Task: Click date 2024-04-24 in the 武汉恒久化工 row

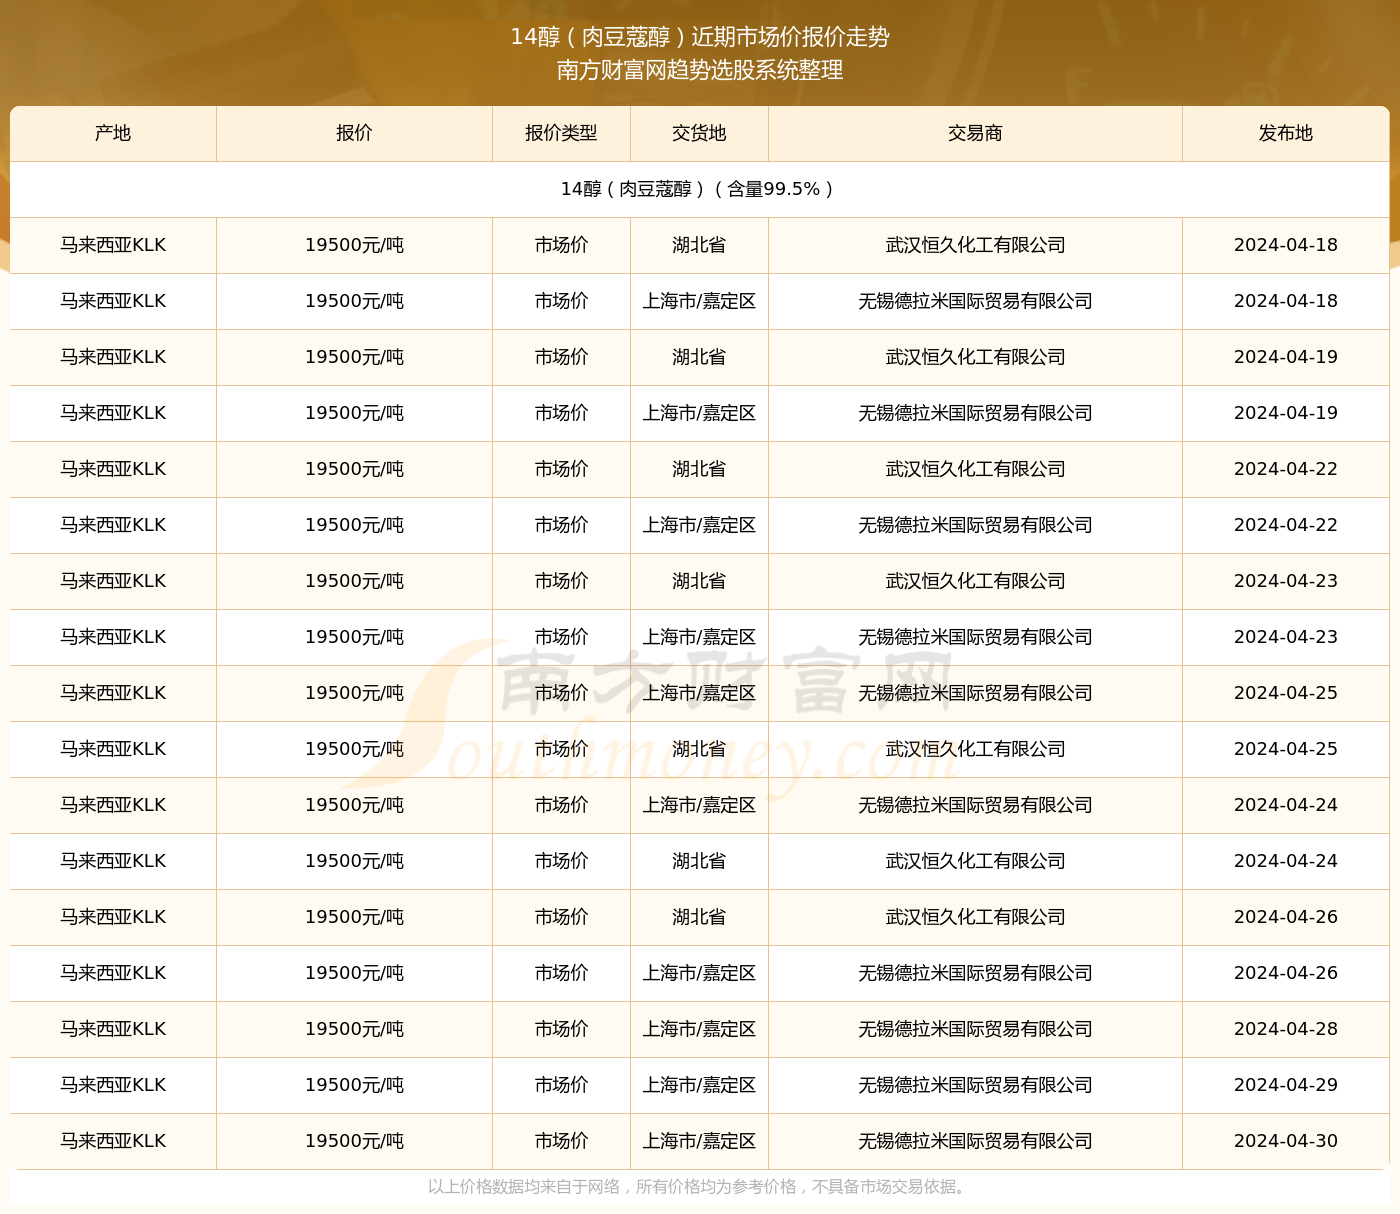Action: pyautogui.click(x=1285, y=861)
